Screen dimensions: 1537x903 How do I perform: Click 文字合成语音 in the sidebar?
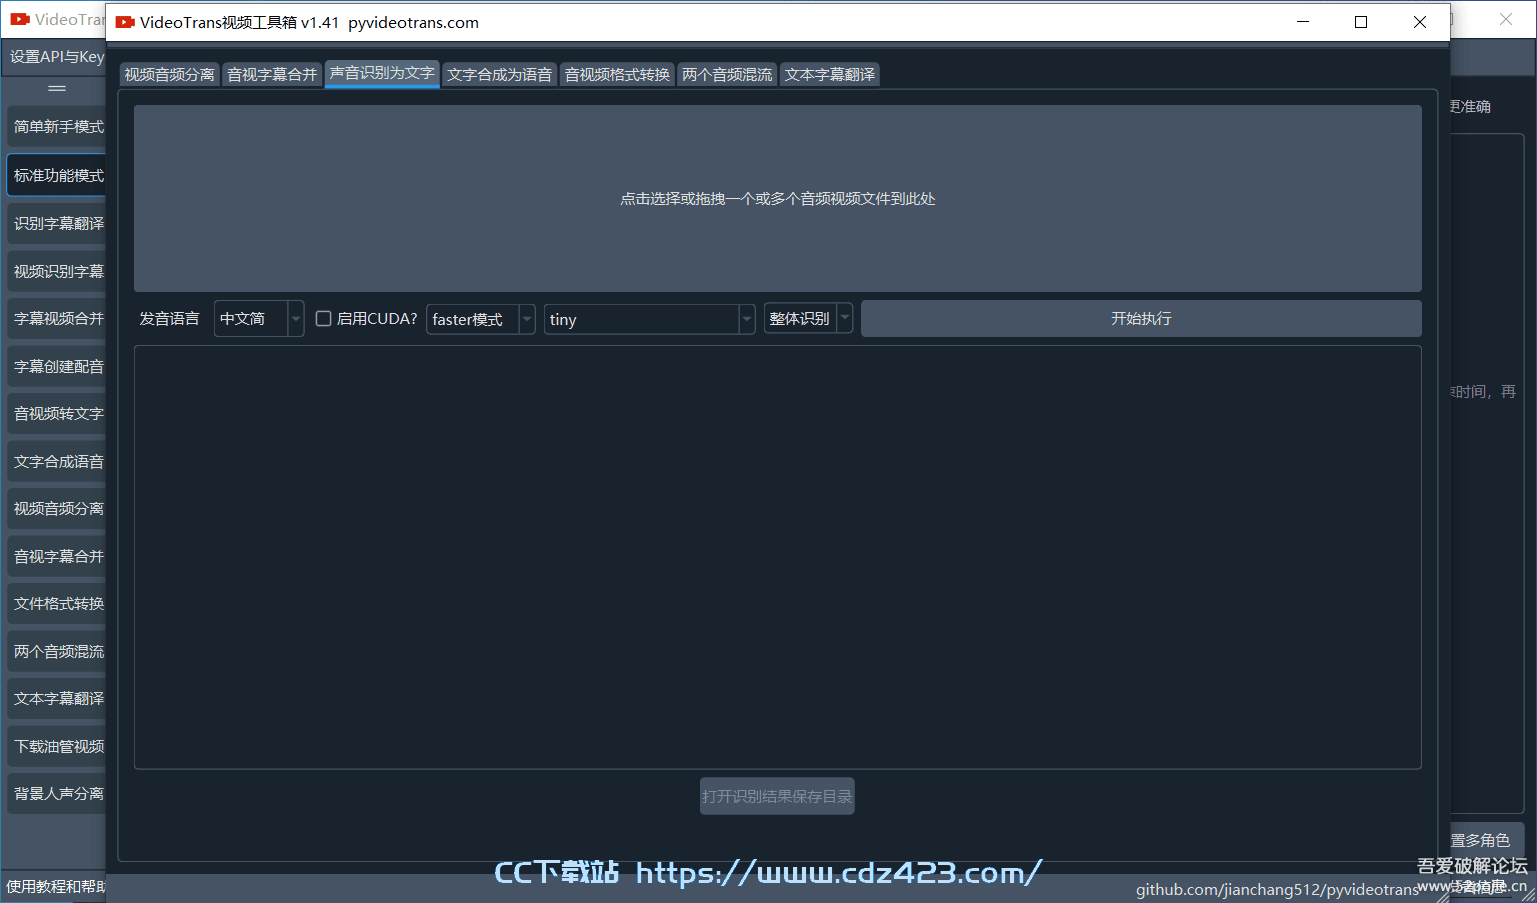(58, 461)
